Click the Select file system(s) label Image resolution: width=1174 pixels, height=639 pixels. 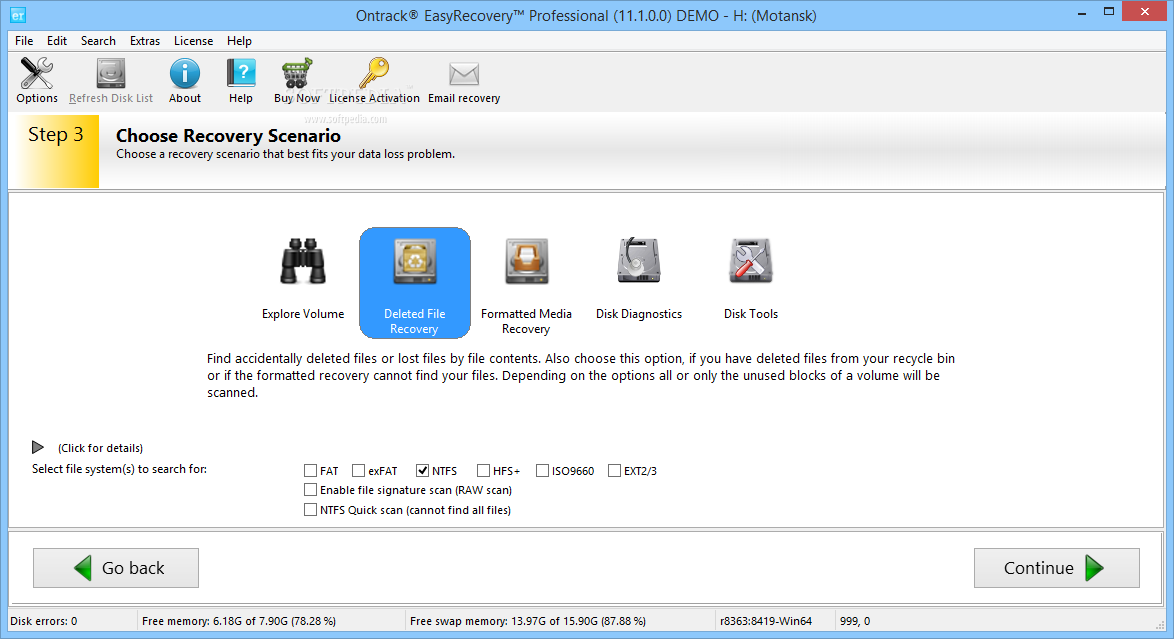(119, 469)
